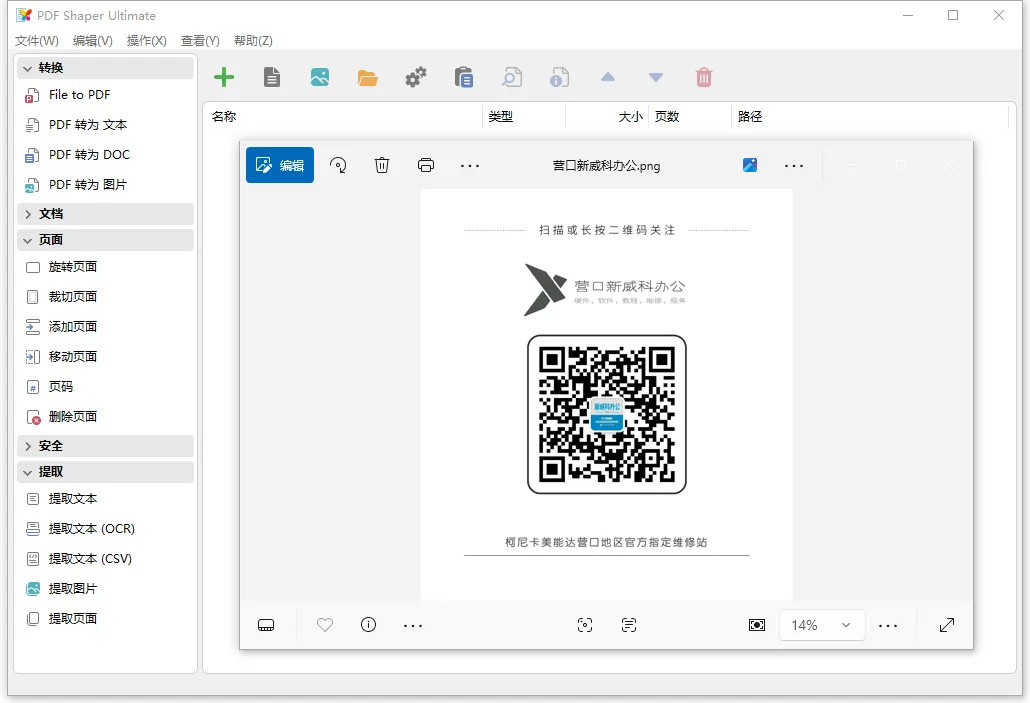
Task: Click the blue design app icon in viewer
Action: pos(750,165)
